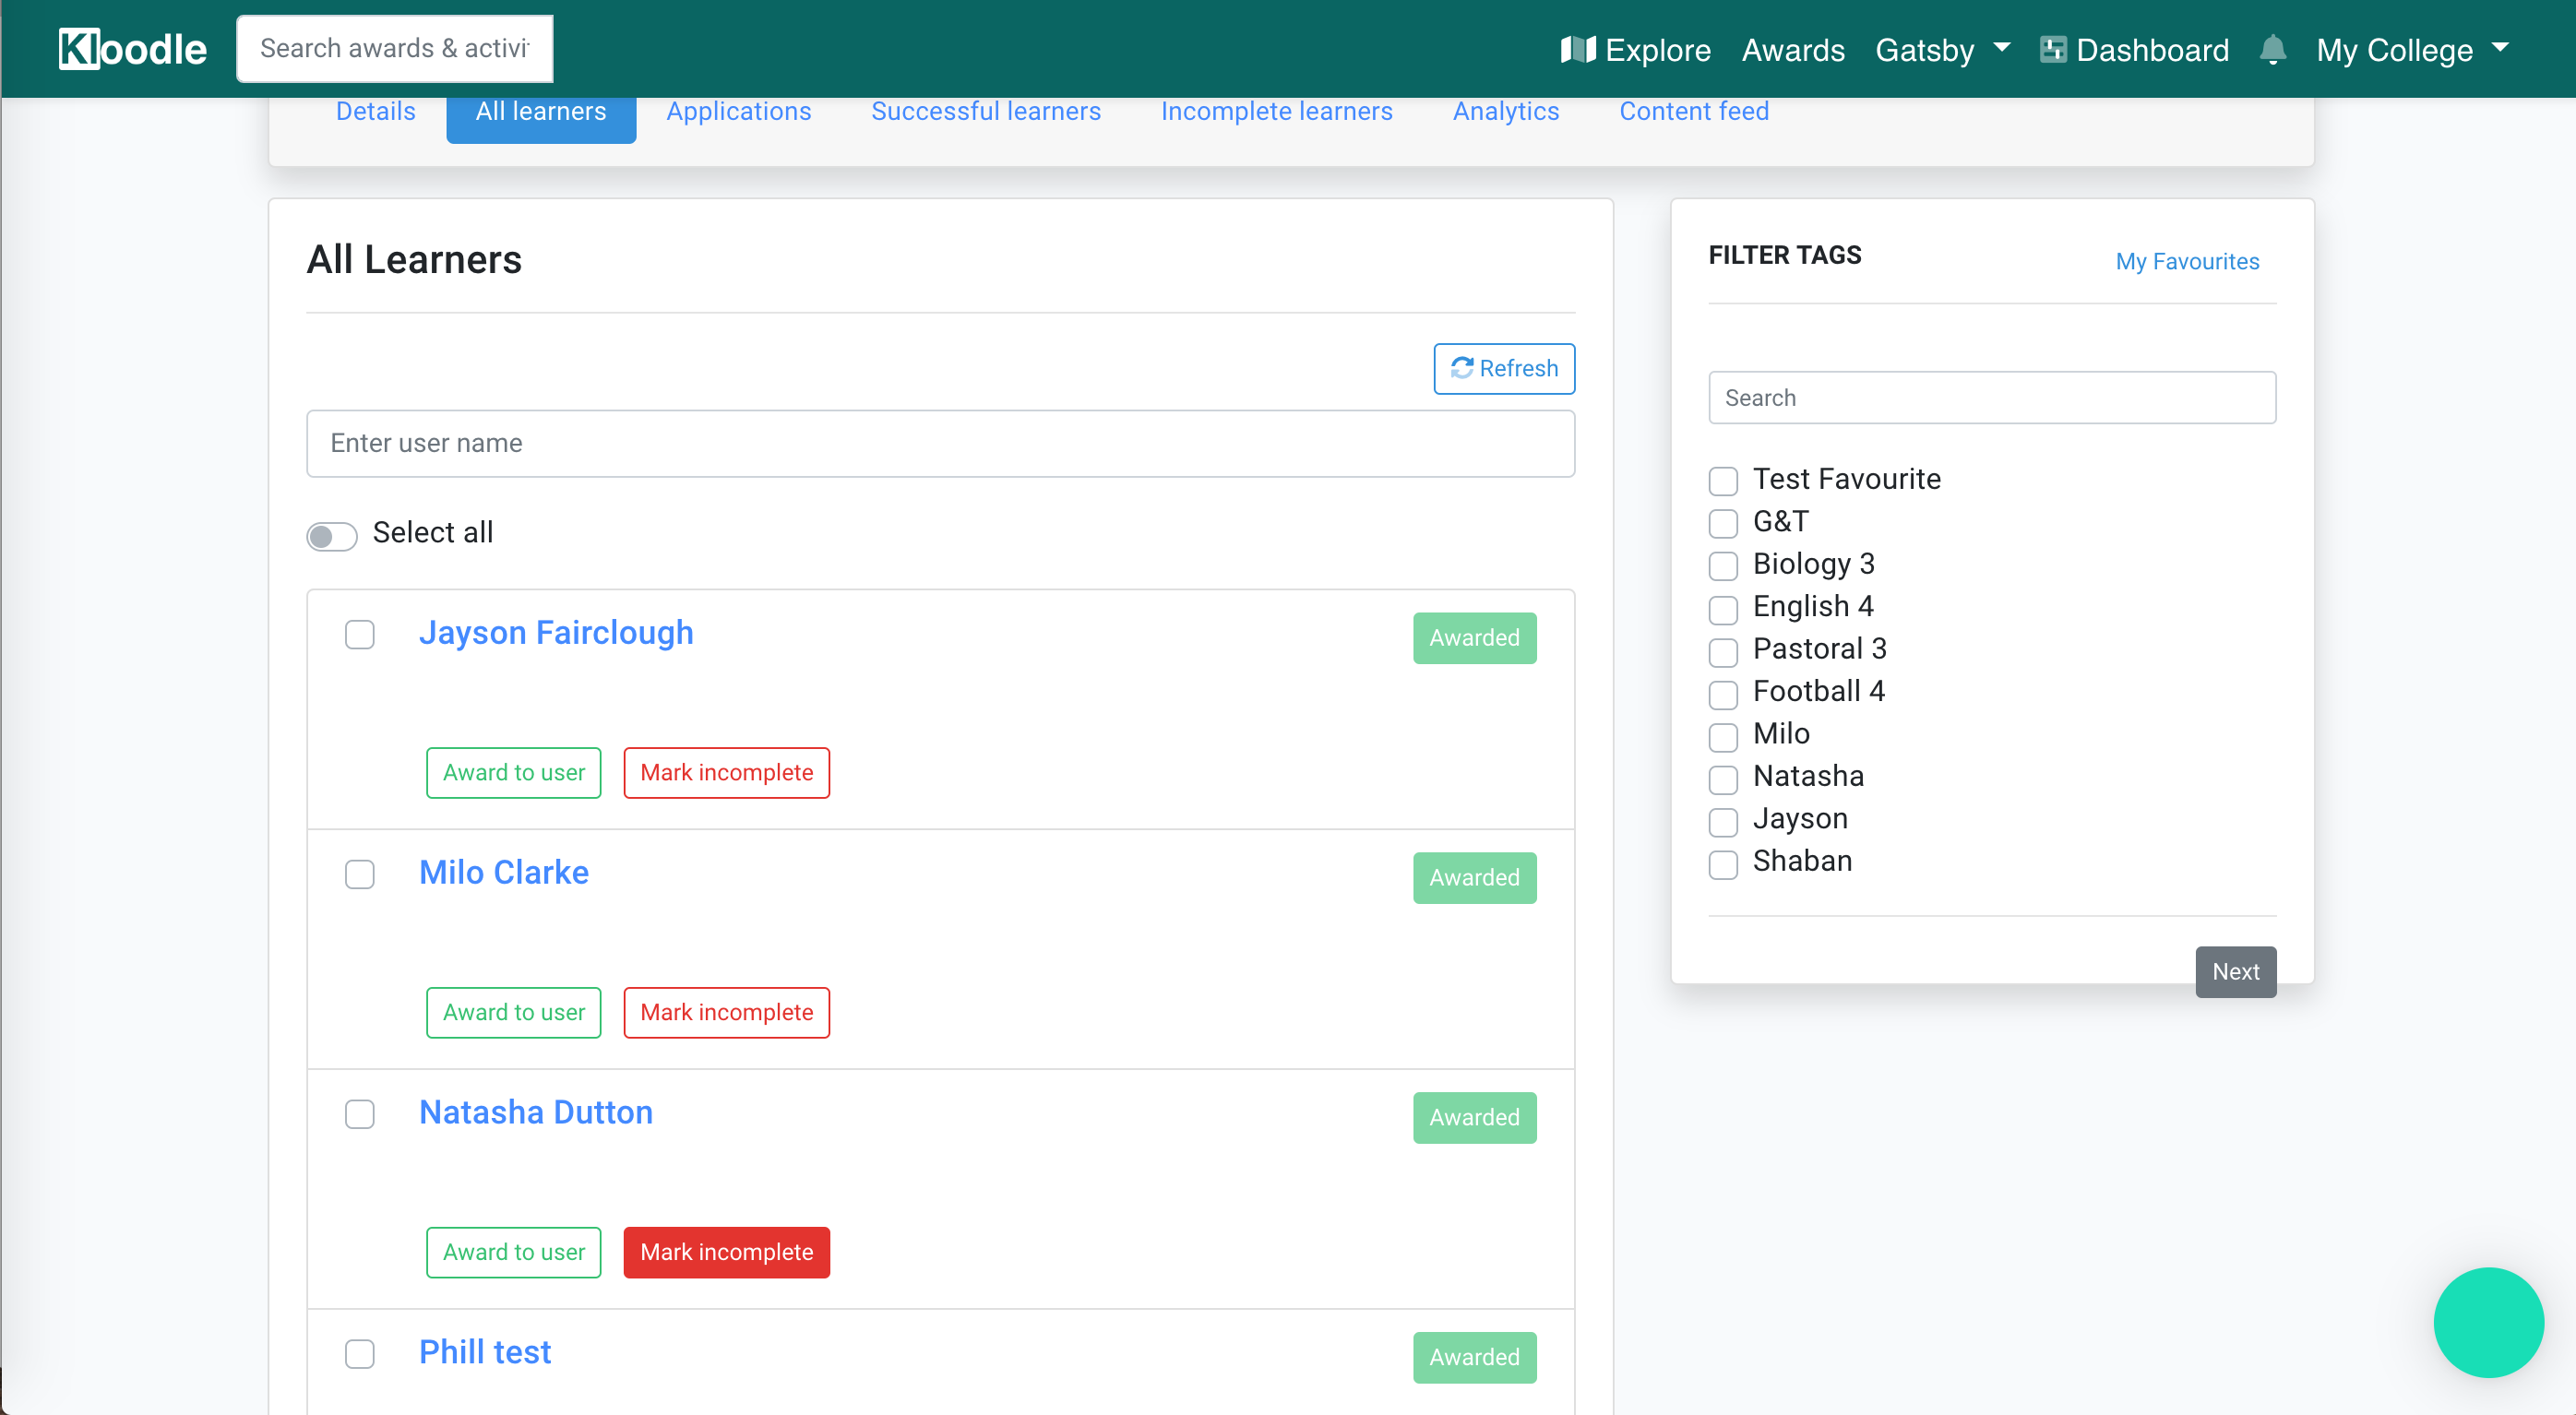
Task: Check the Shaban filter tag
Action: 1723,863
